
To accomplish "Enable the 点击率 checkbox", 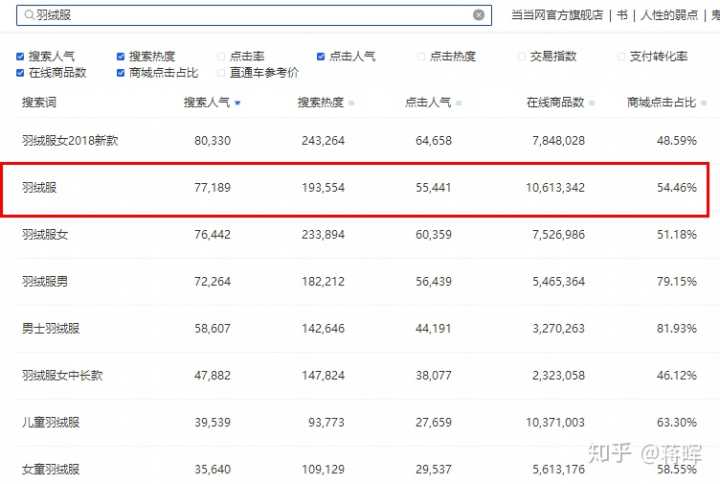I will tap(221, 56).
